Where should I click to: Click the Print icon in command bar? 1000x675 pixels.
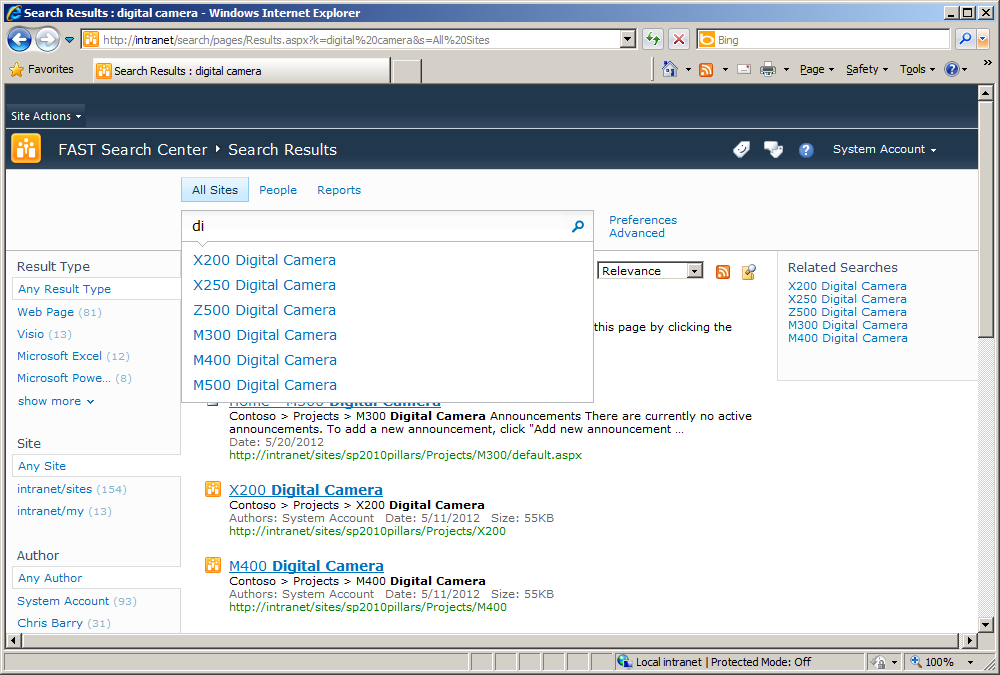pyautogui.click(x=768, y=69)
